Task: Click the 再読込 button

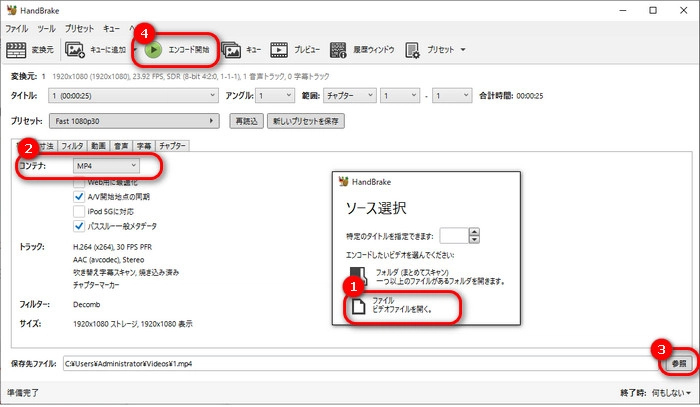Action: [x=246, y=121]
